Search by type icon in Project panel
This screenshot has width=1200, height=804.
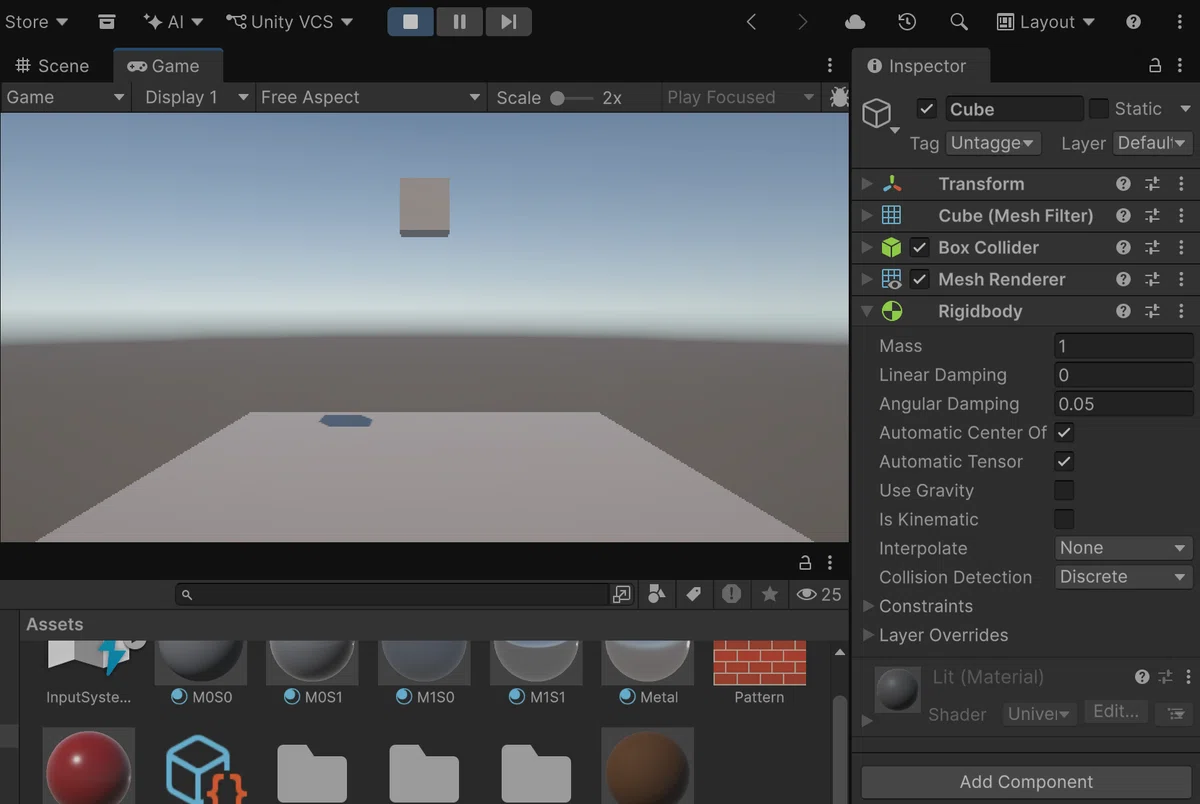pyautogui.click(x=656, y=594)
